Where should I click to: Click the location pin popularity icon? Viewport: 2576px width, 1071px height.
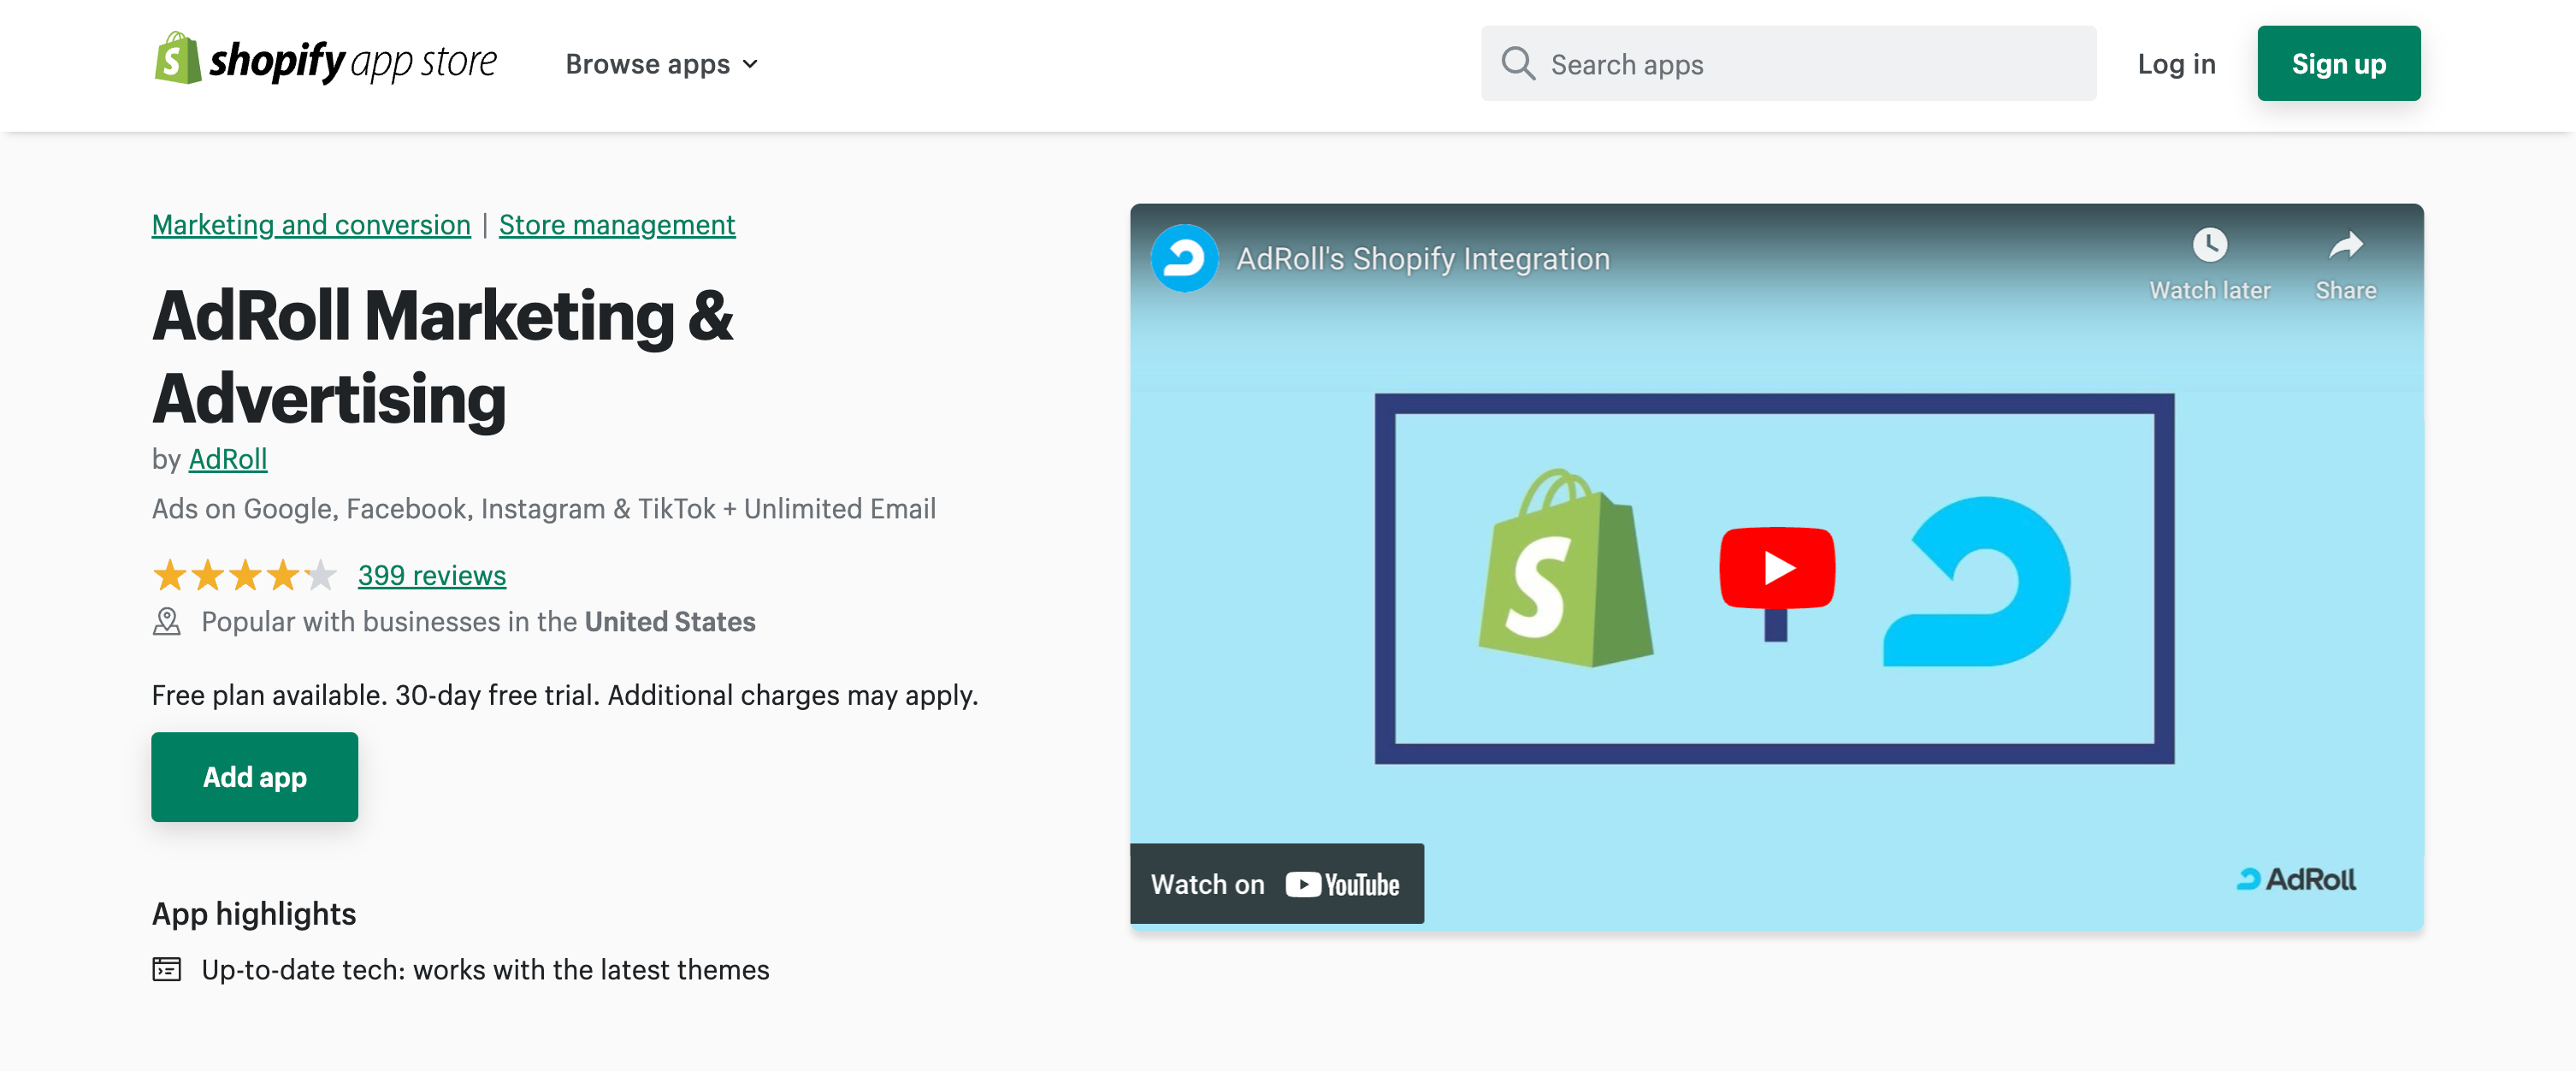coord(167,622)
